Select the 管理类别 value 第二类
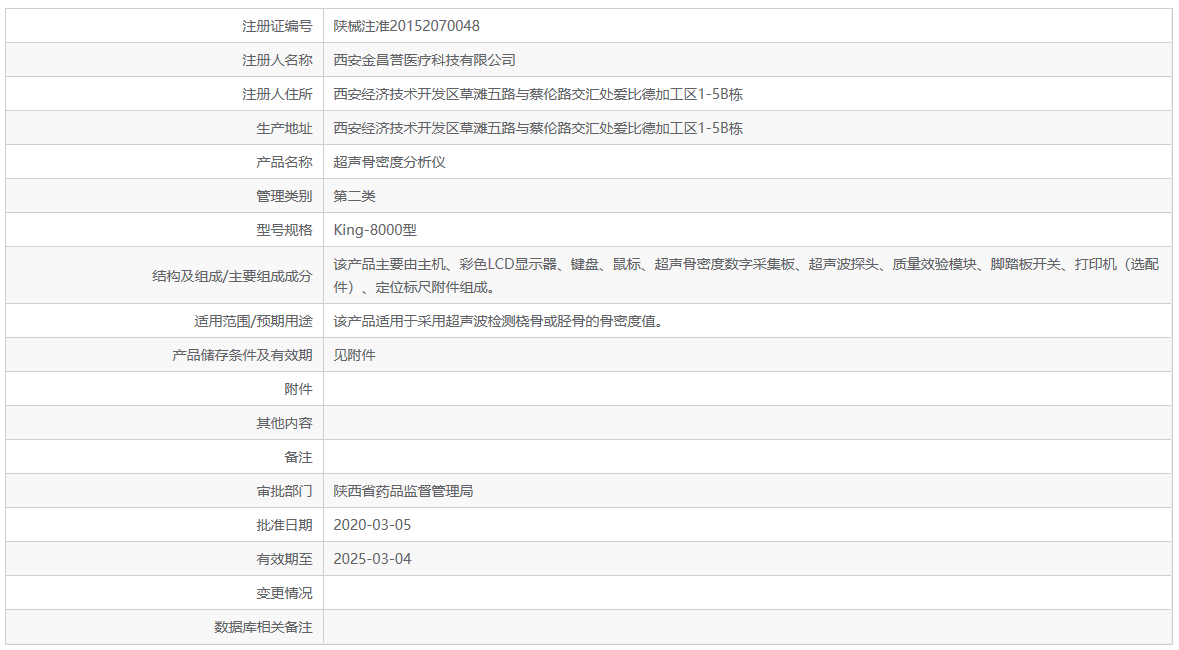The image size is (1179, 650). [356, 195]
